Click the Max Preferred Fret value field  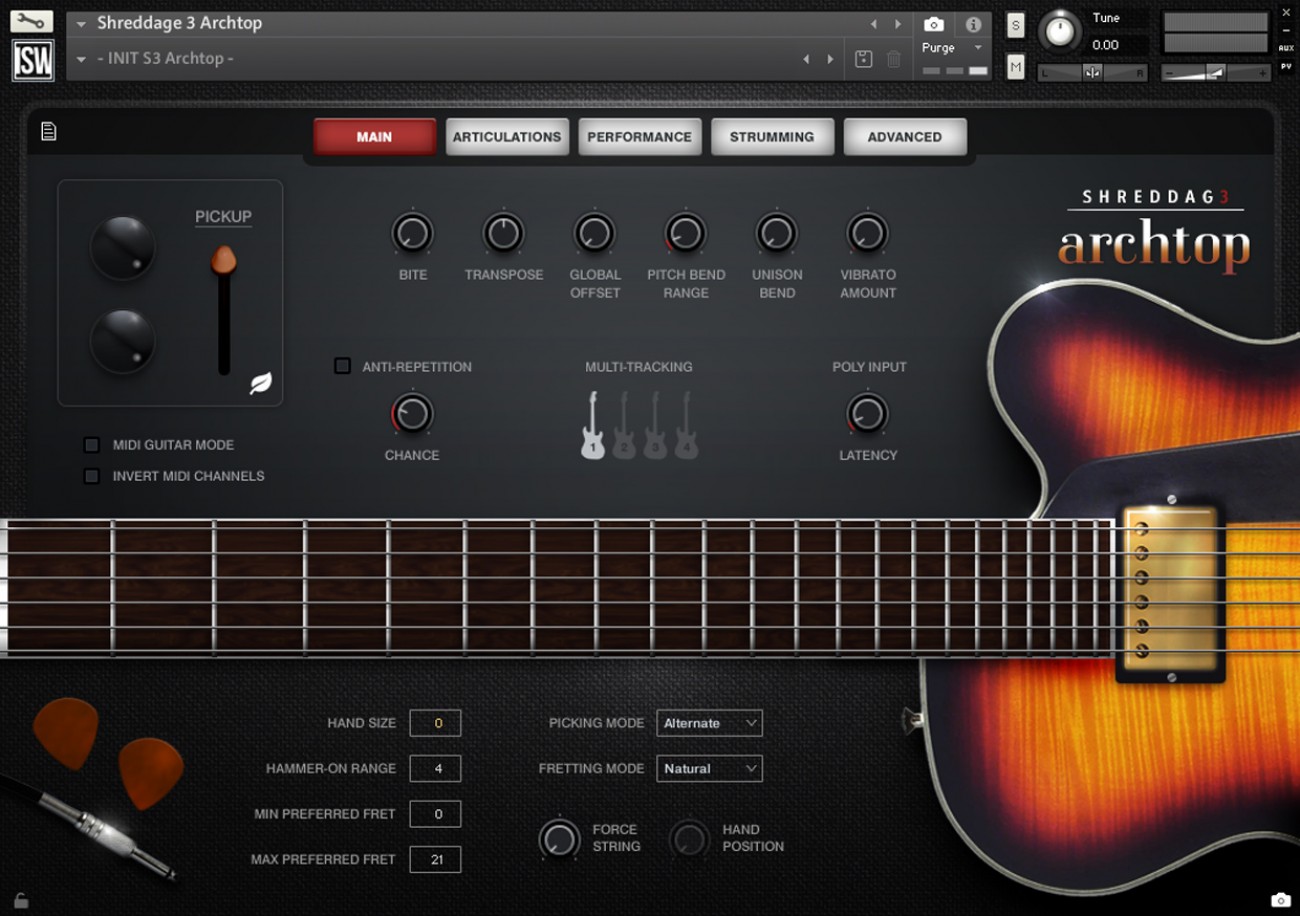[435, 859]
